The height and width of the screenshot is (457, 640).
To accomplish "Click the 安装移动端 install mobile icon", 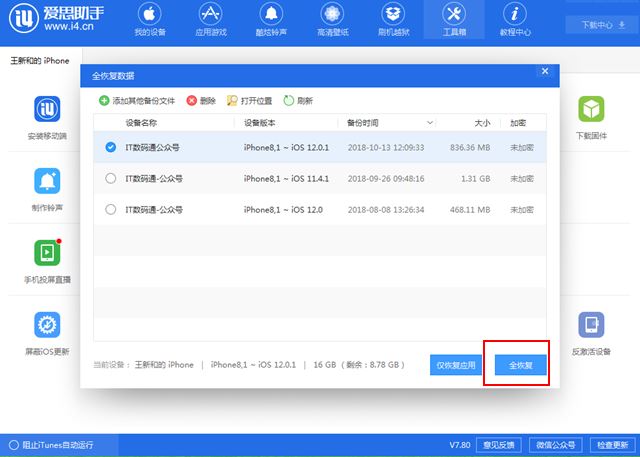I will (x=47, y=109).
